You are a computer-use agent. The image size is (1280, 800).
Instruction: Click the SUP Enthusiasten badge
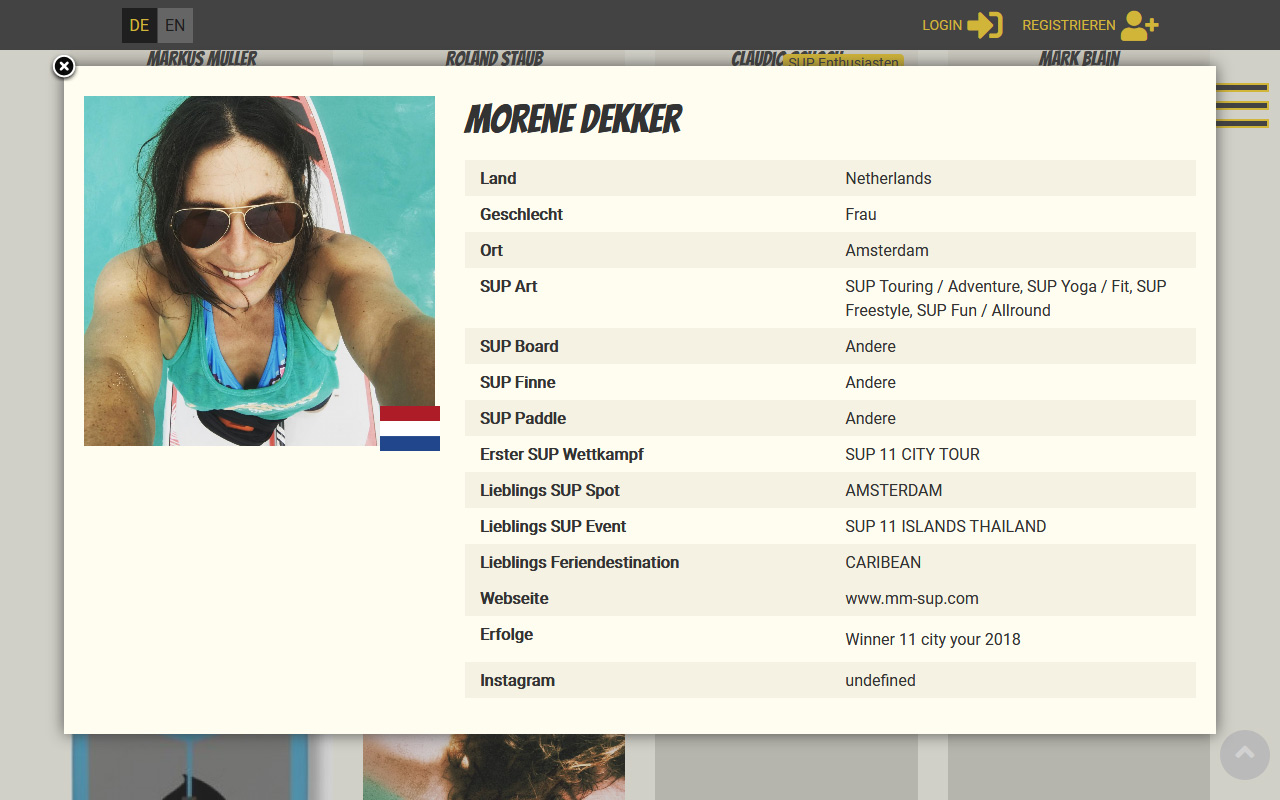click(844, 61)
